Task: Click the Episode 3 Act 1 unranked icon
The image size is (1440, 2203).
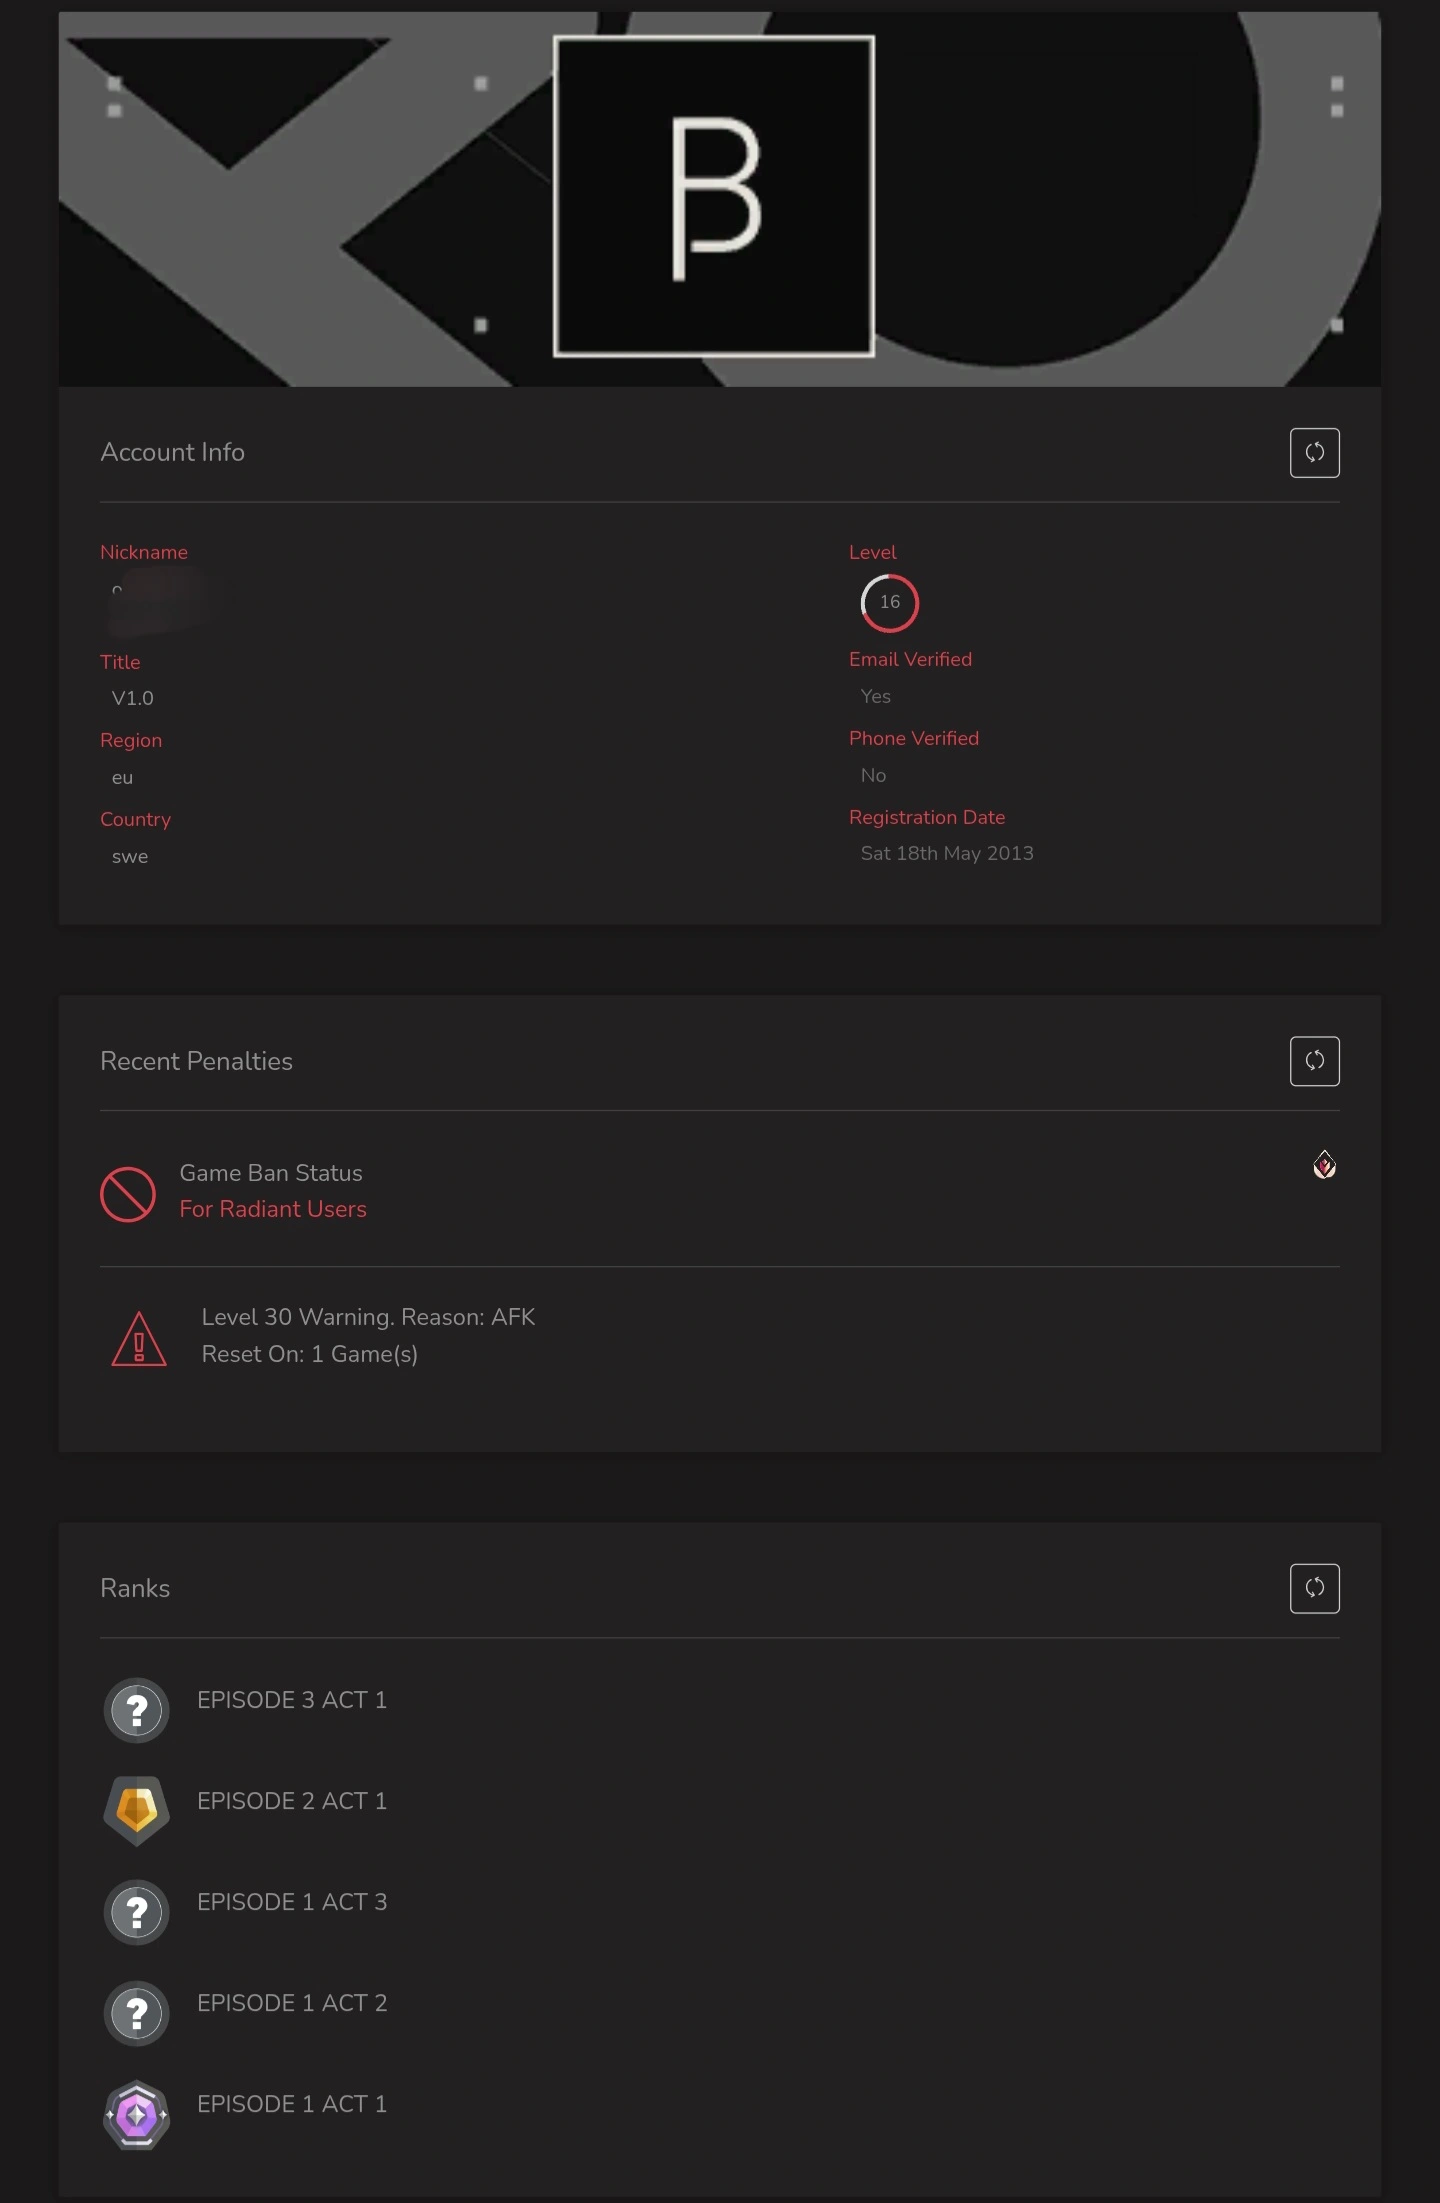Action: [137, 1710]
